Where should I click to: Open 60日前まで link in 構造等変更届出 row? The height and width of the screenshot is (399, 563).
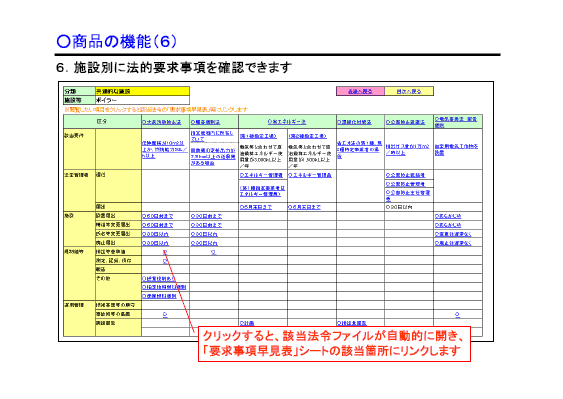pyautogui.click(x=158, y=225)
